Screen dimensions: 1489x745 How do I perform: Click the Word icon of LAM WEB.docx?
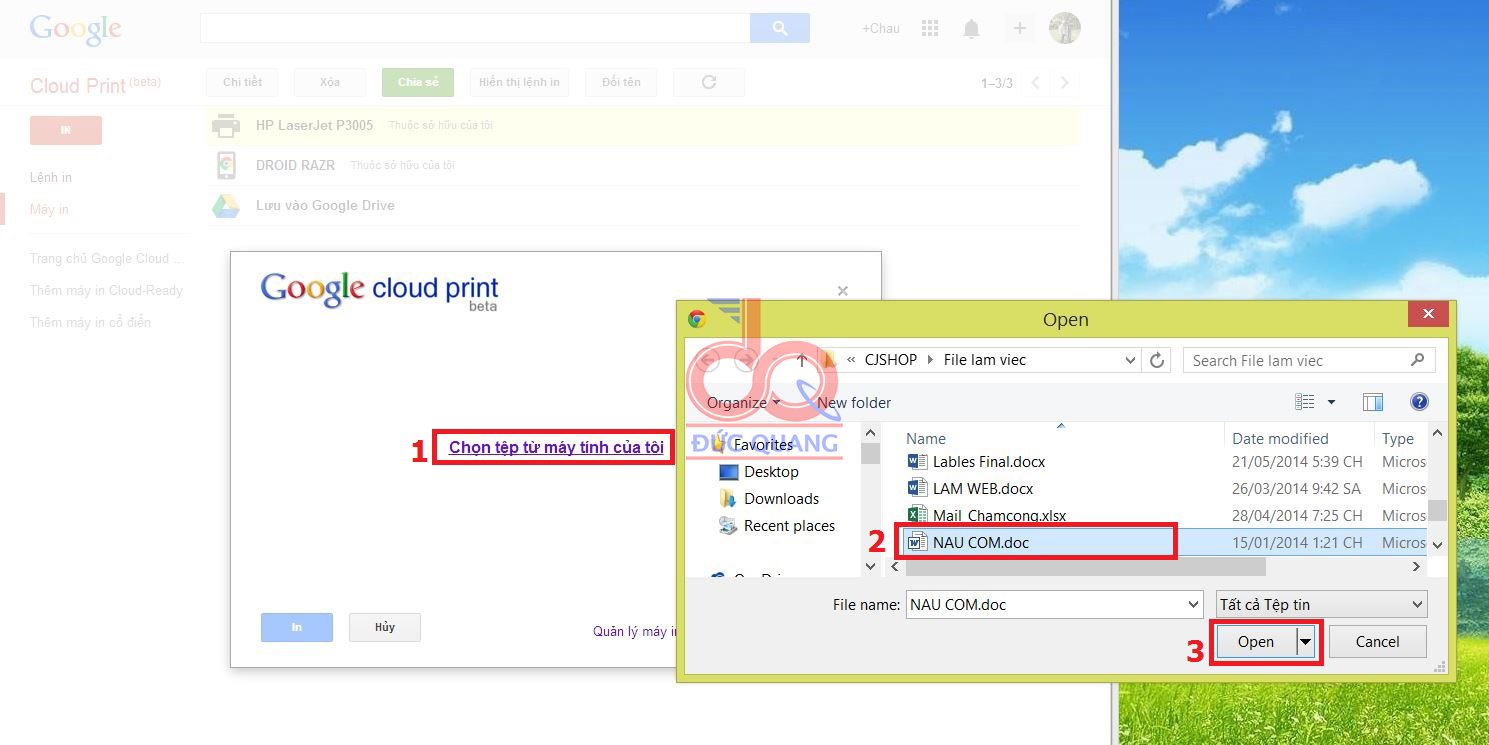pos(917,489)
